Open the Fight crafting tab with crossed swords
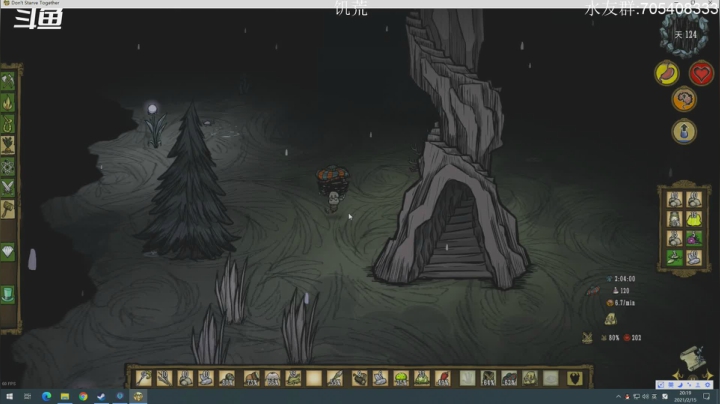The image size is (720, 404). click(8, 187)
